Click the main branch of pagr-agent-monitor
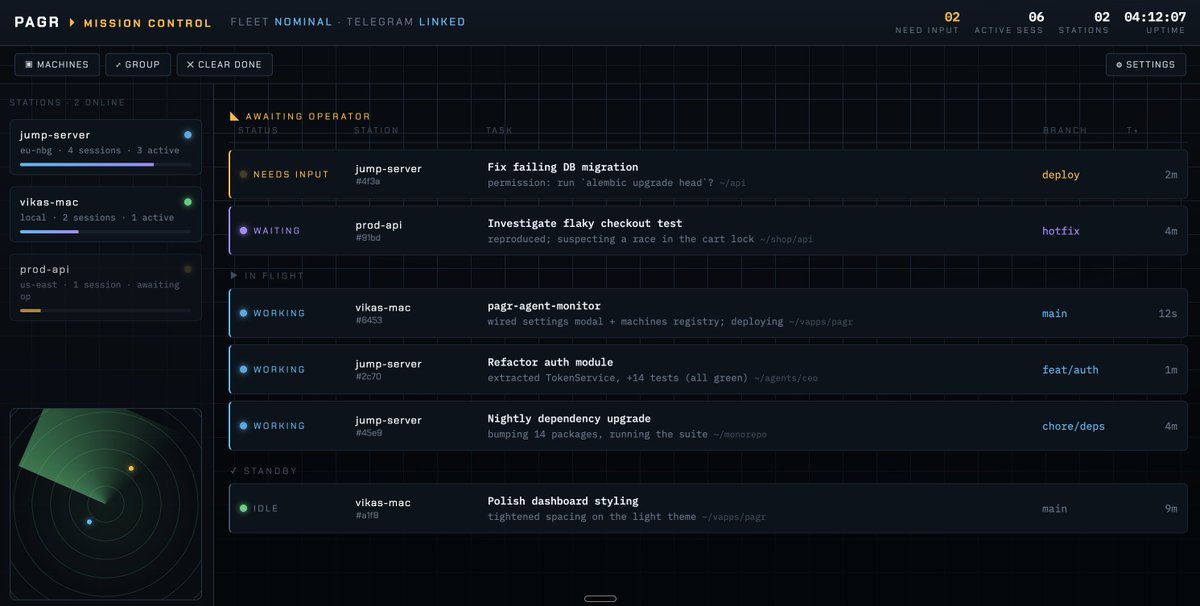The image size is (1200, 606). tap(1055, 313)
